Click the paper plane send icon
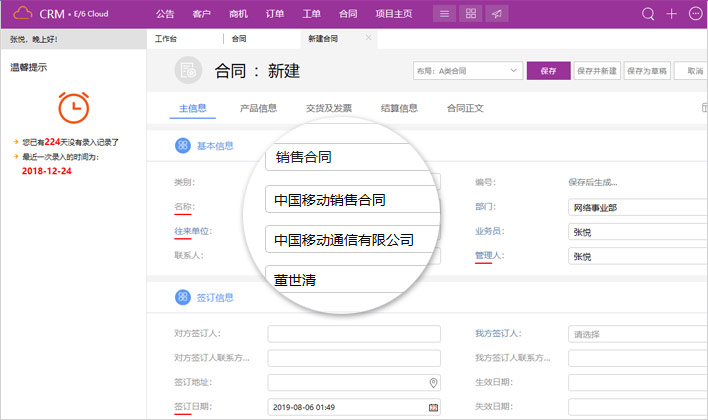The width and height of the screenshot is (708, 420). click(x=497, y=14)
